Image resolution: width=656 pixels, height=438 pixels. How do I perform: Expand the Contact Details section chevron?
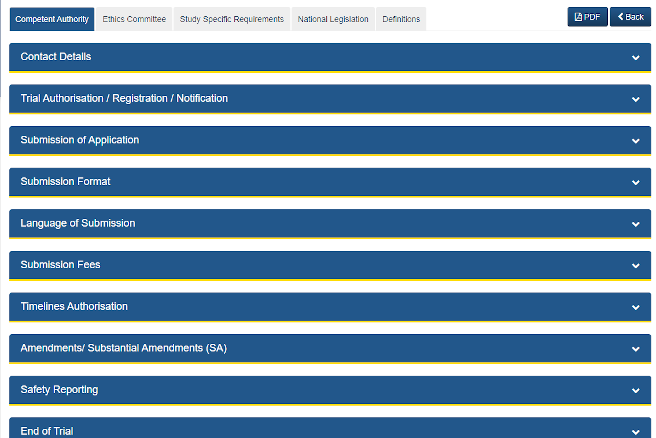636,57
